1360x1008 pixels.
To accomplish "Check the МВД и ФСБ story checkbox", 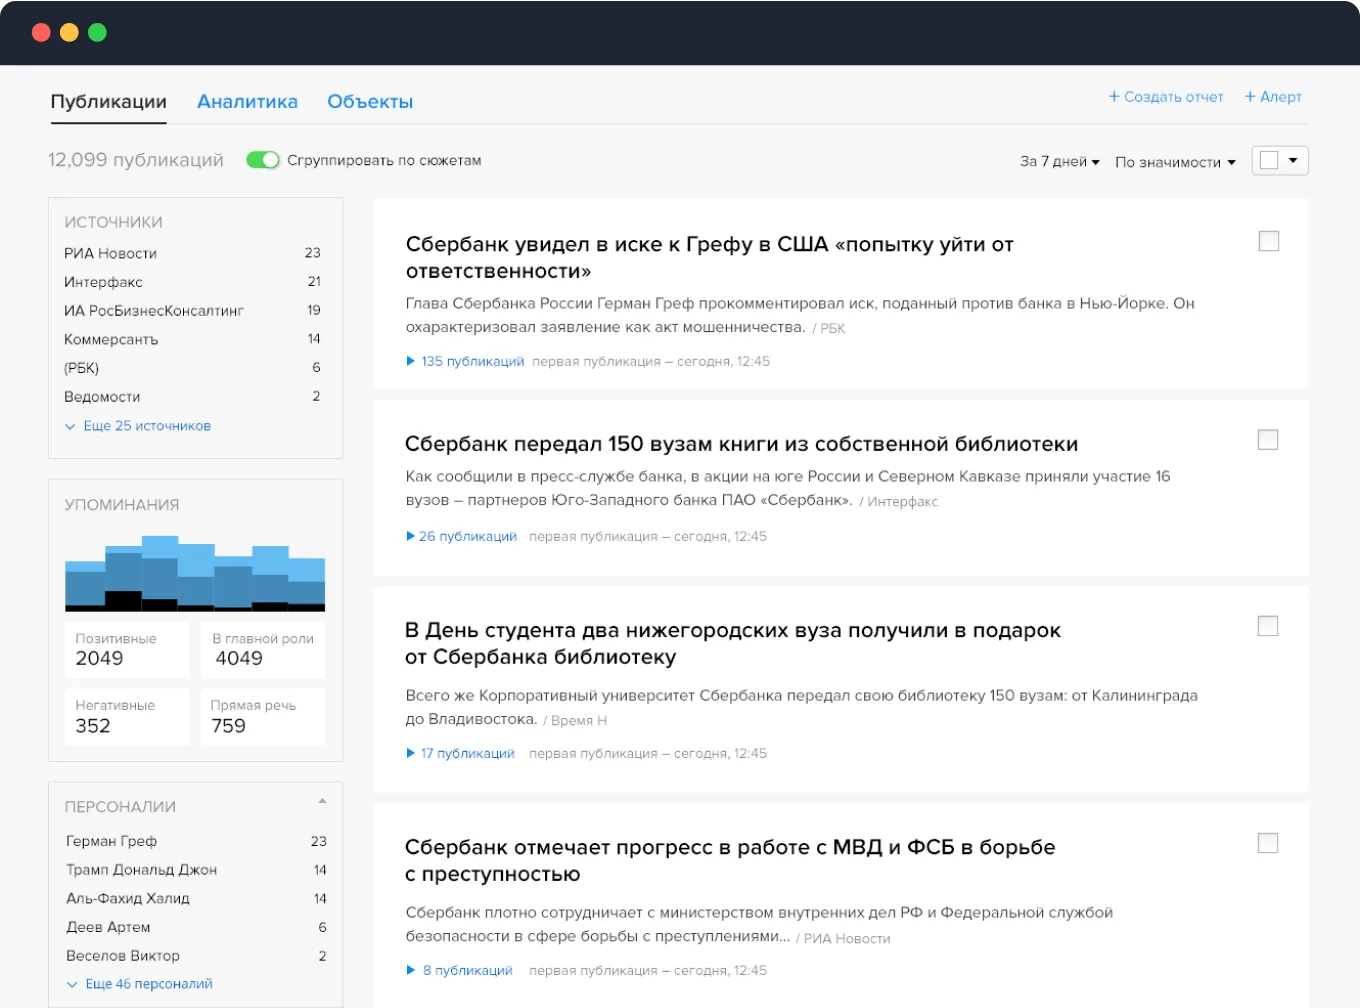I will click(1268, 843).
